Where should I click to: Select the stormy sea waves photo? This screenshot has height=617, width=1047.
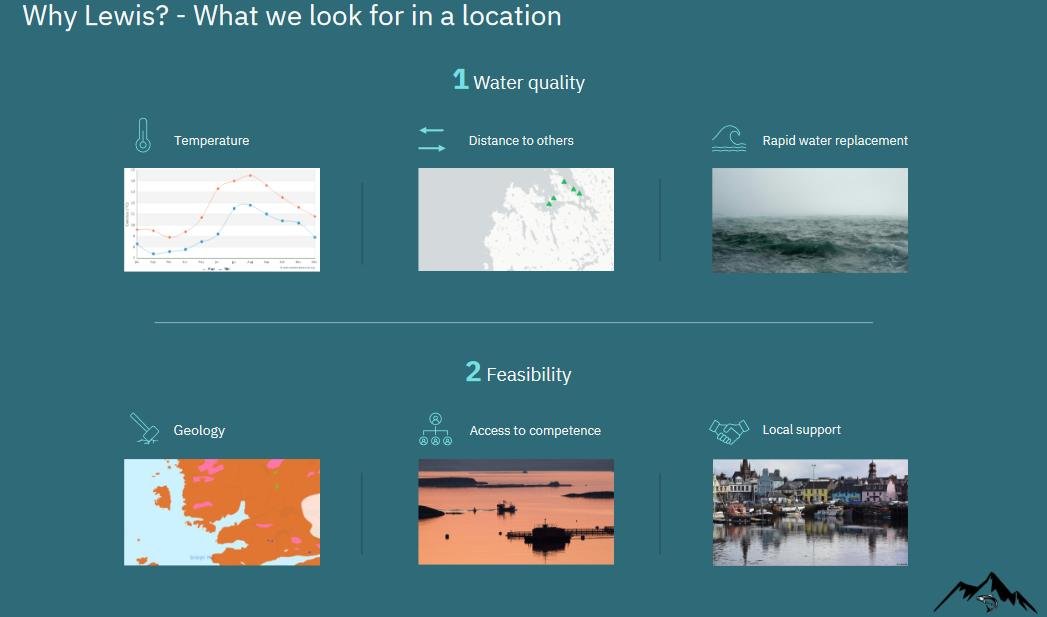(x=809, y=220)
